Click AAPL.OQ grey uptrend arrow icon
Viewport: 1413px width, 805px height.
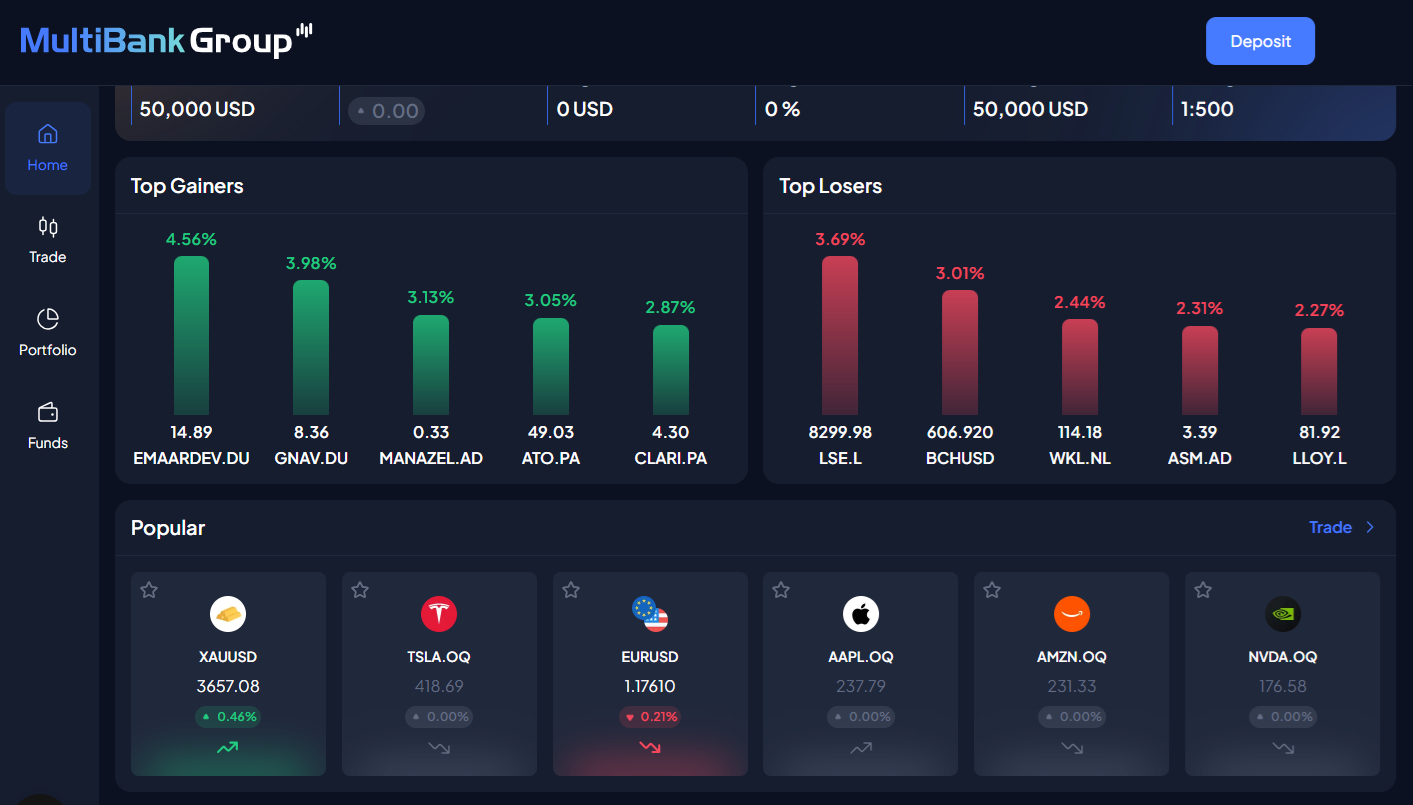point(861,747)
